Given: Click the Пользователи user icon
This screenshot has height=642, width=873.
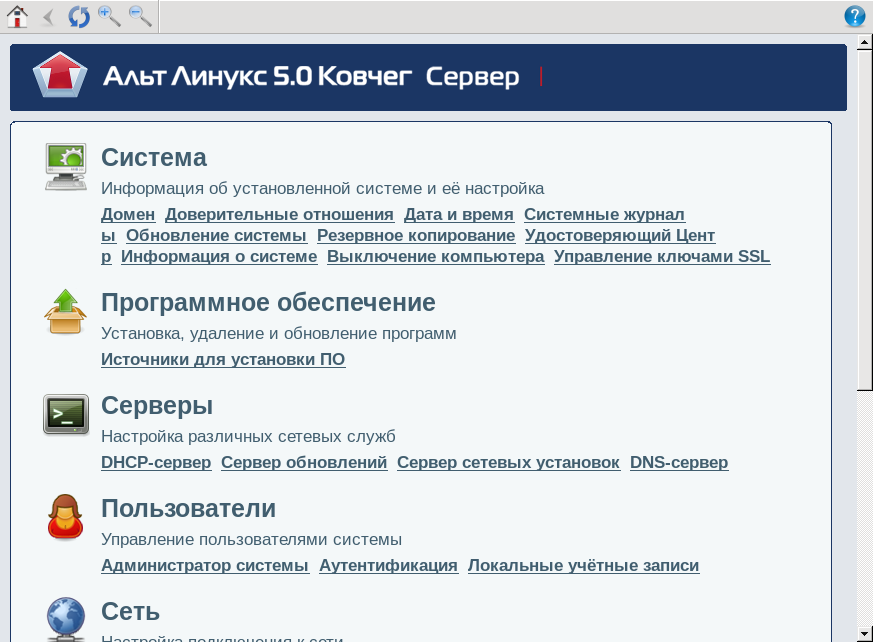Looking at the screenshot, I should click(66, 517).
